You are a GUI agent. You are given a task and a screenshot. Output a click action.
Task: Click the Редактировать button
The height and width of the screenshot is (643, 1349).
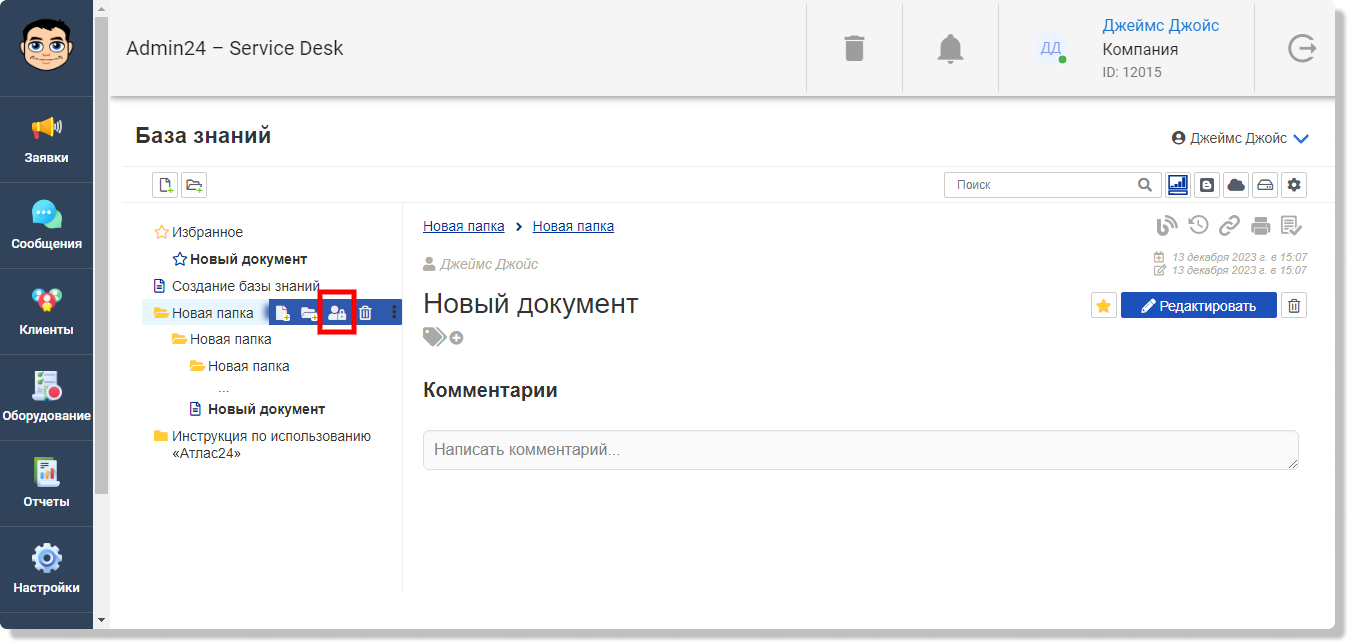coord(1198,305)
